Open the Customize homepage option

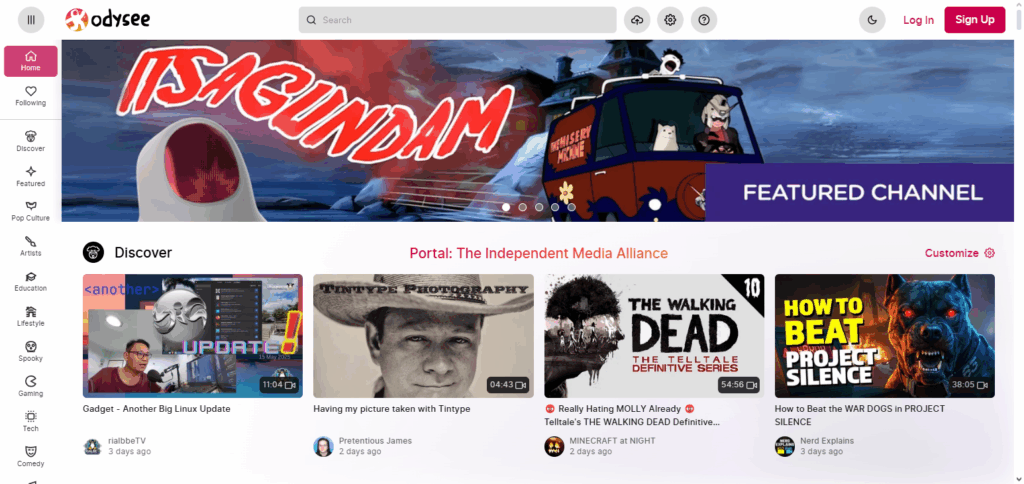click(959, 253)
